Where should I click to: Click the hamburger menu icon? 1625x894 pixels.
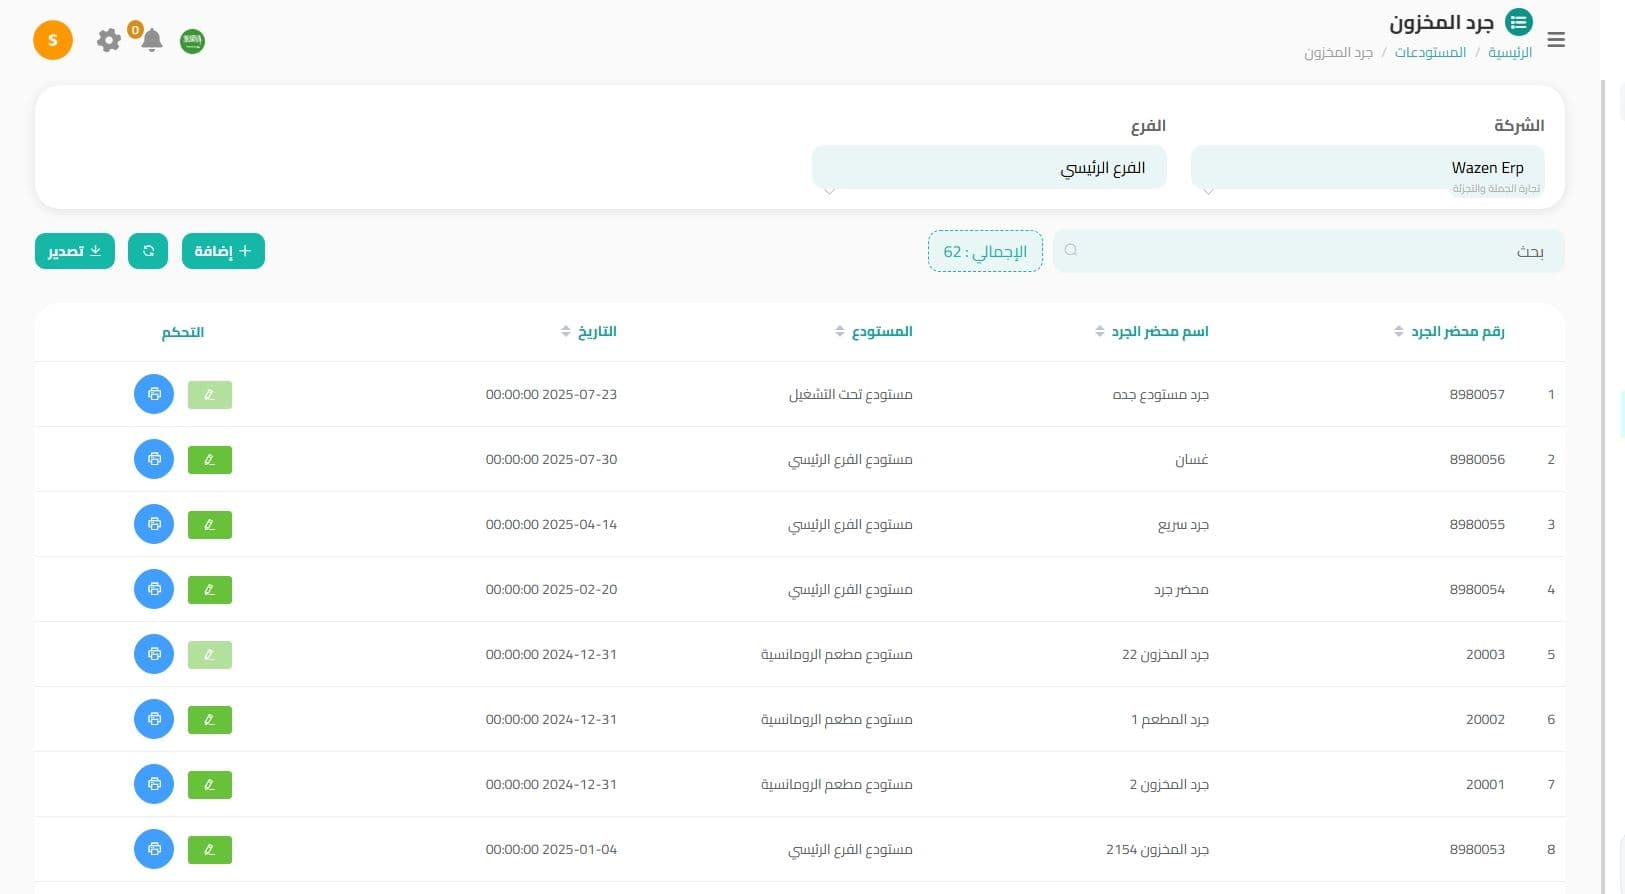tap(1555, 40)
